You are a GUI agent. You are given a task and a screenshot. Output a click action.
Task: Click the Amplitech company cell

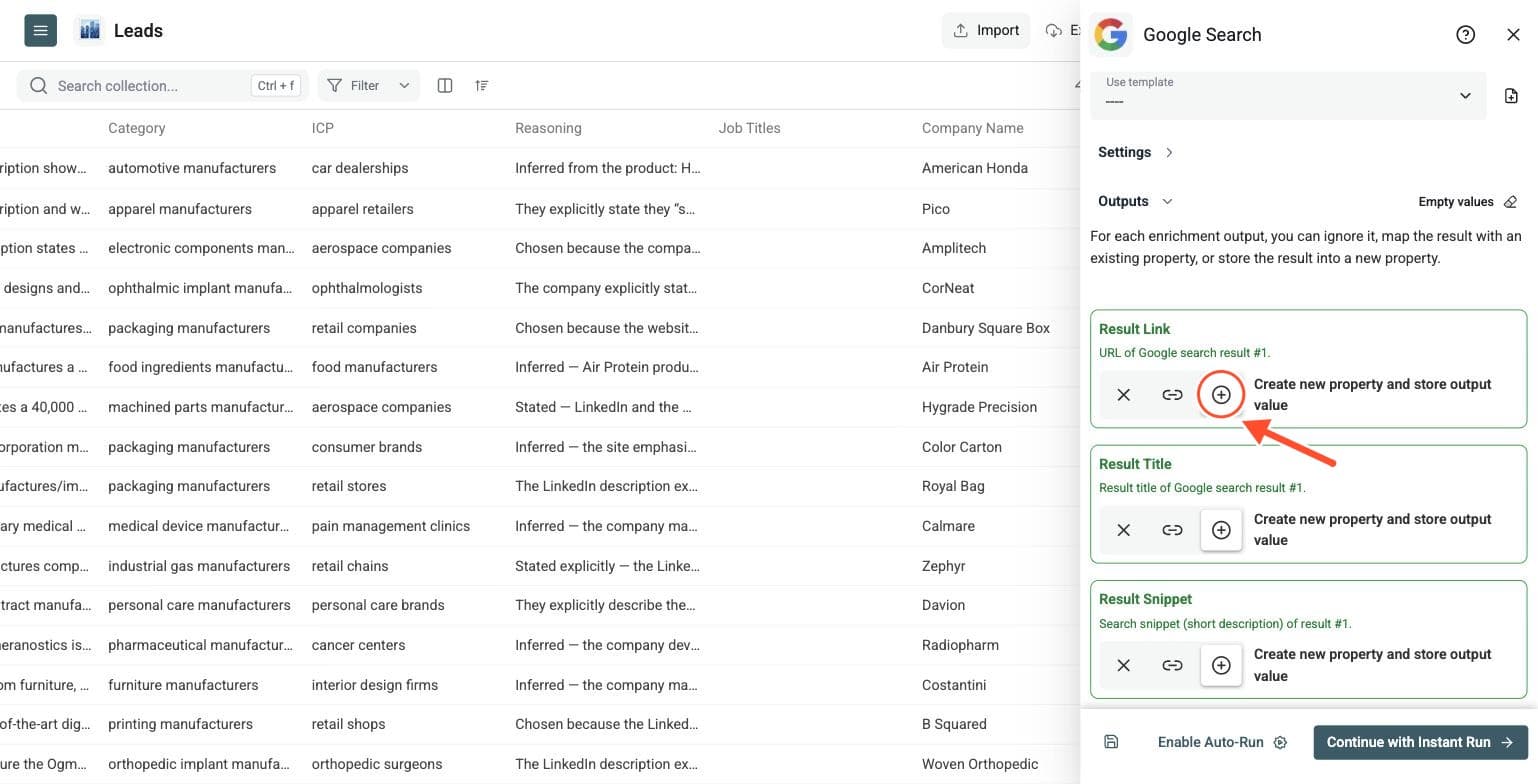point(954,248)
